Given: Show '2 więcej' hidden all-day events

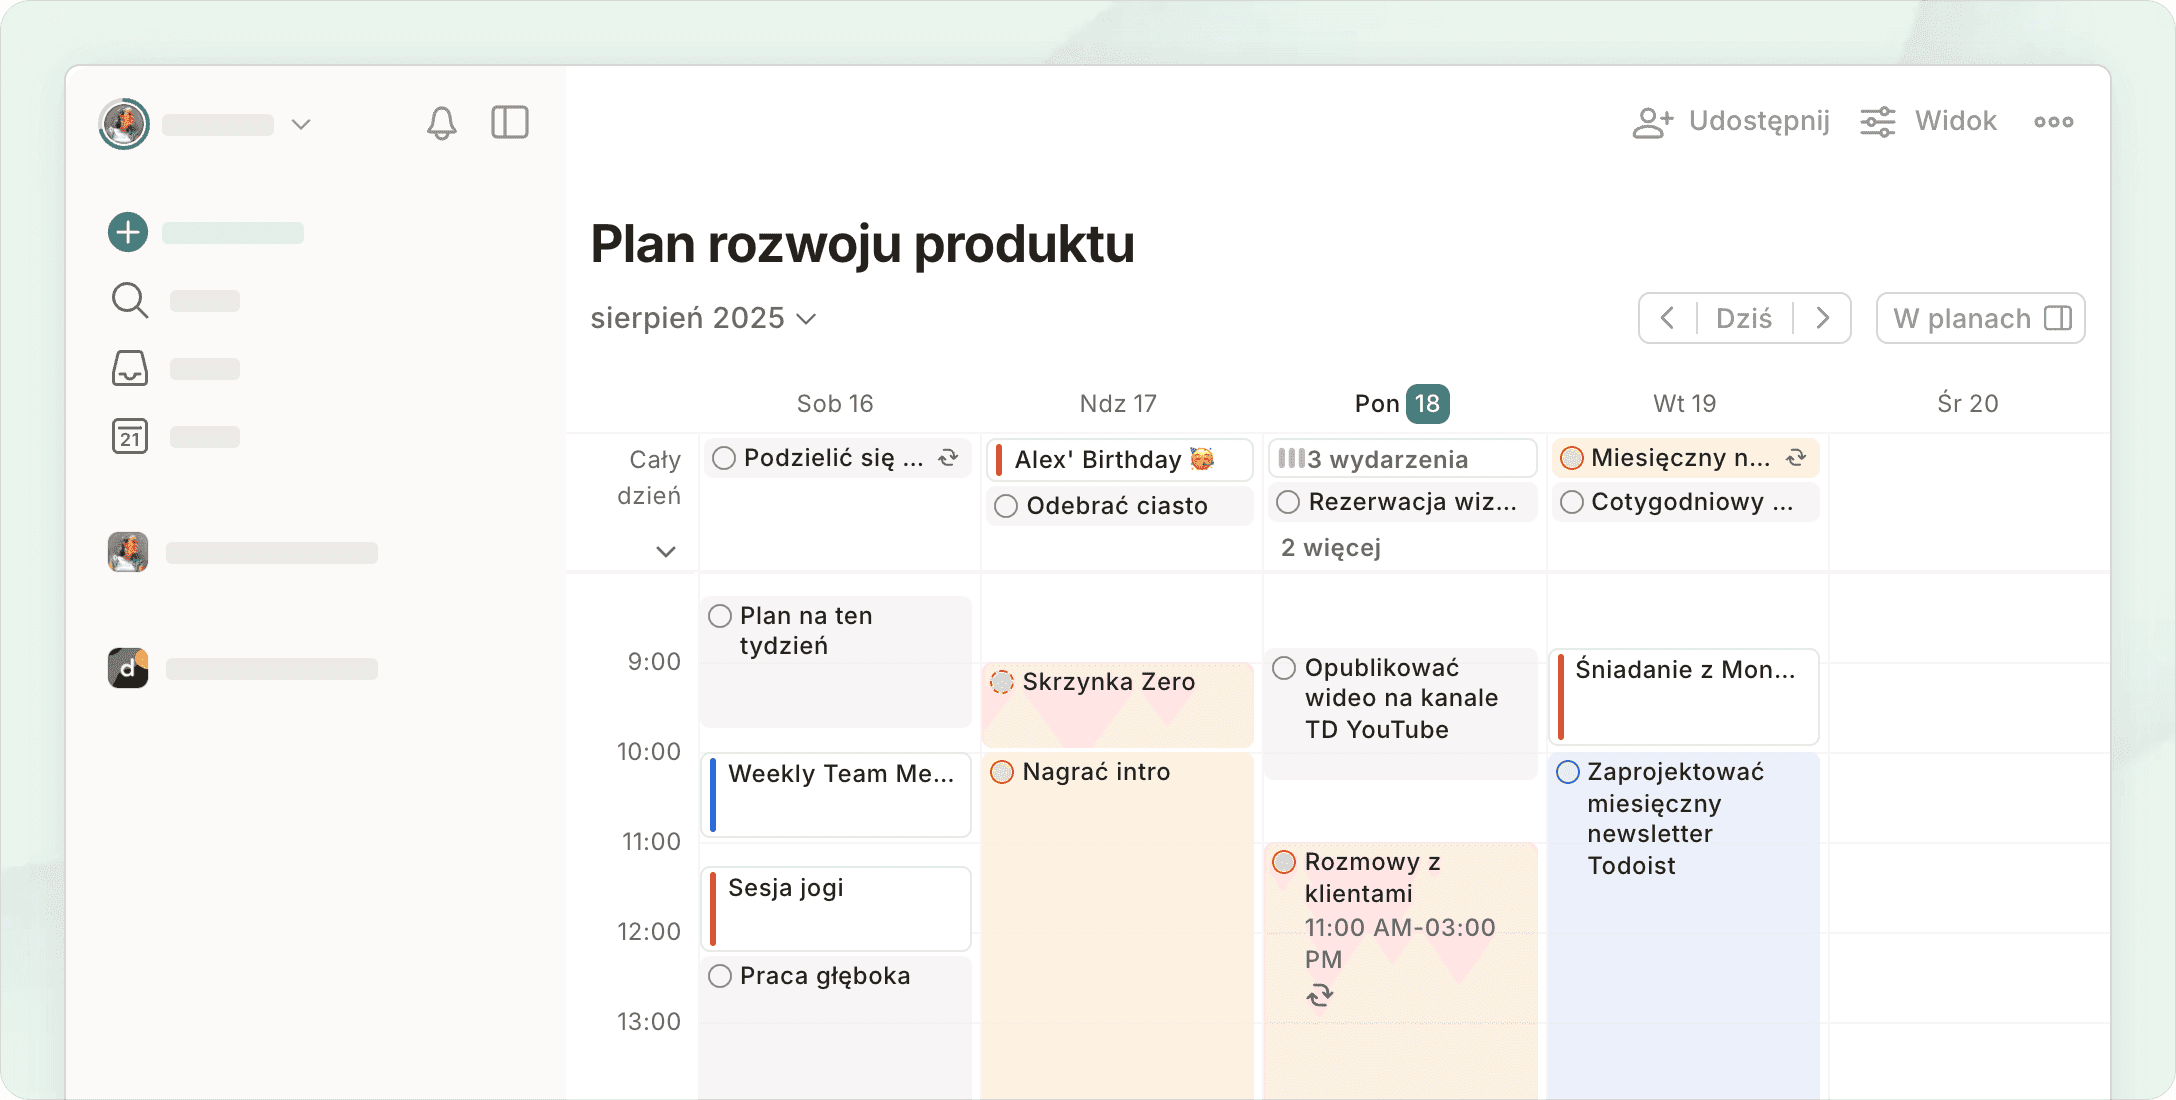Looking at the screenshot, I should click(x=1331, y=548).
